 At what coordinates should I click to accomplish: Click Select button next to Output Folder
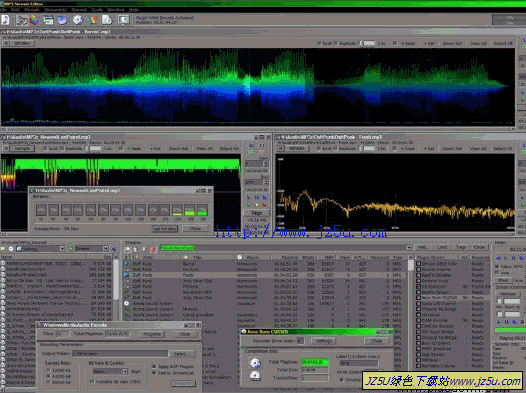click(x=181, y=354)
